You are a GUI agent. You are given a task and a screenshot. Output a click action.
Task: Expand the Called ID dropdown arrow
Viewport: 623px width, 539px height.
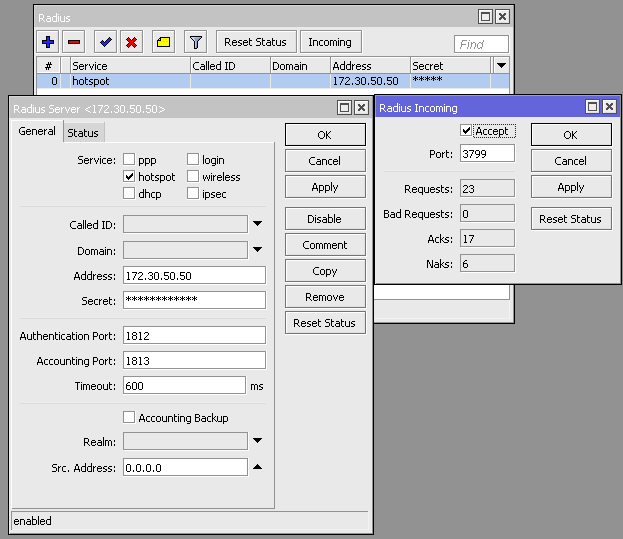(x=257, y=224)
